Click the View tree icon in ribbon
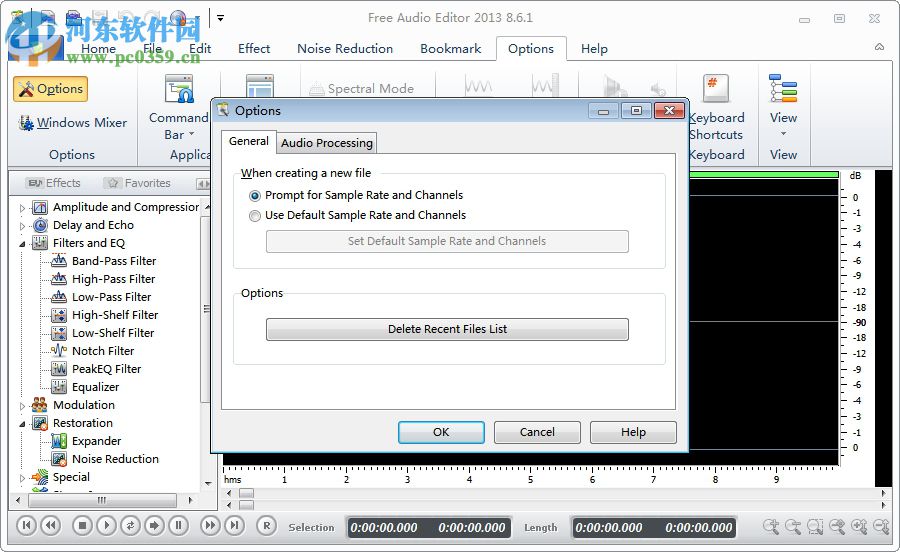The width and height of the screenshot is (900, 552). click(x=783, y=88)
